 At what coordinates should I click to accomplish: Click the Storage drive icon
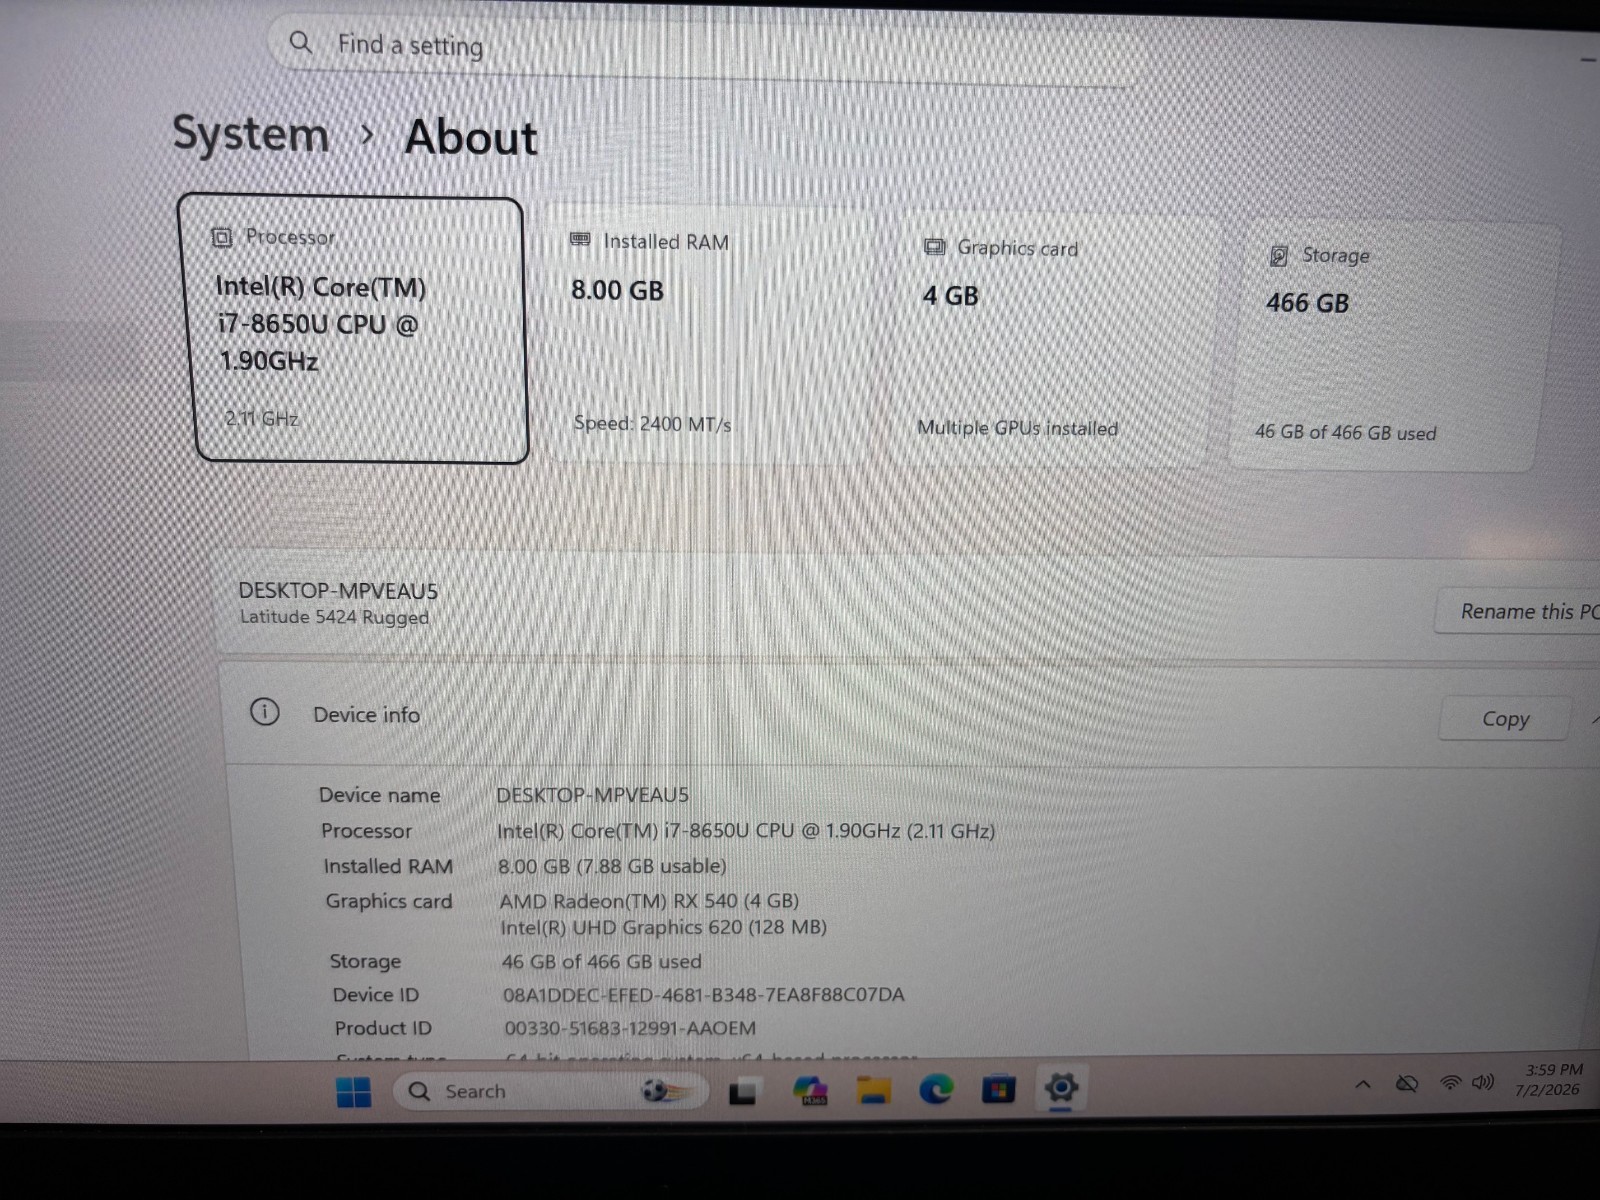(x=1279, y=256)
